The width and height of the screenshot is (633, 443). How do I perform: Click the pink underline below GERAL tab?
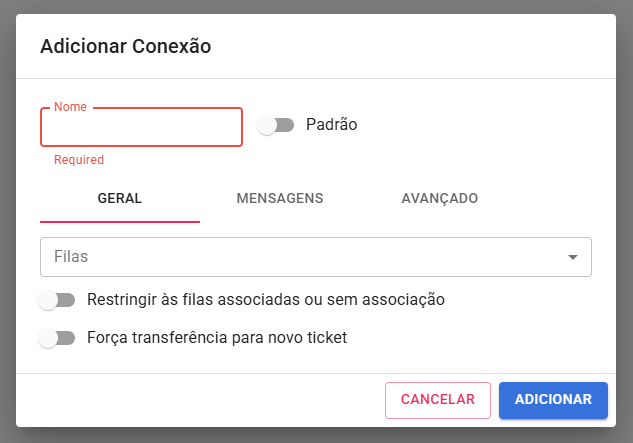click(120, 221)
